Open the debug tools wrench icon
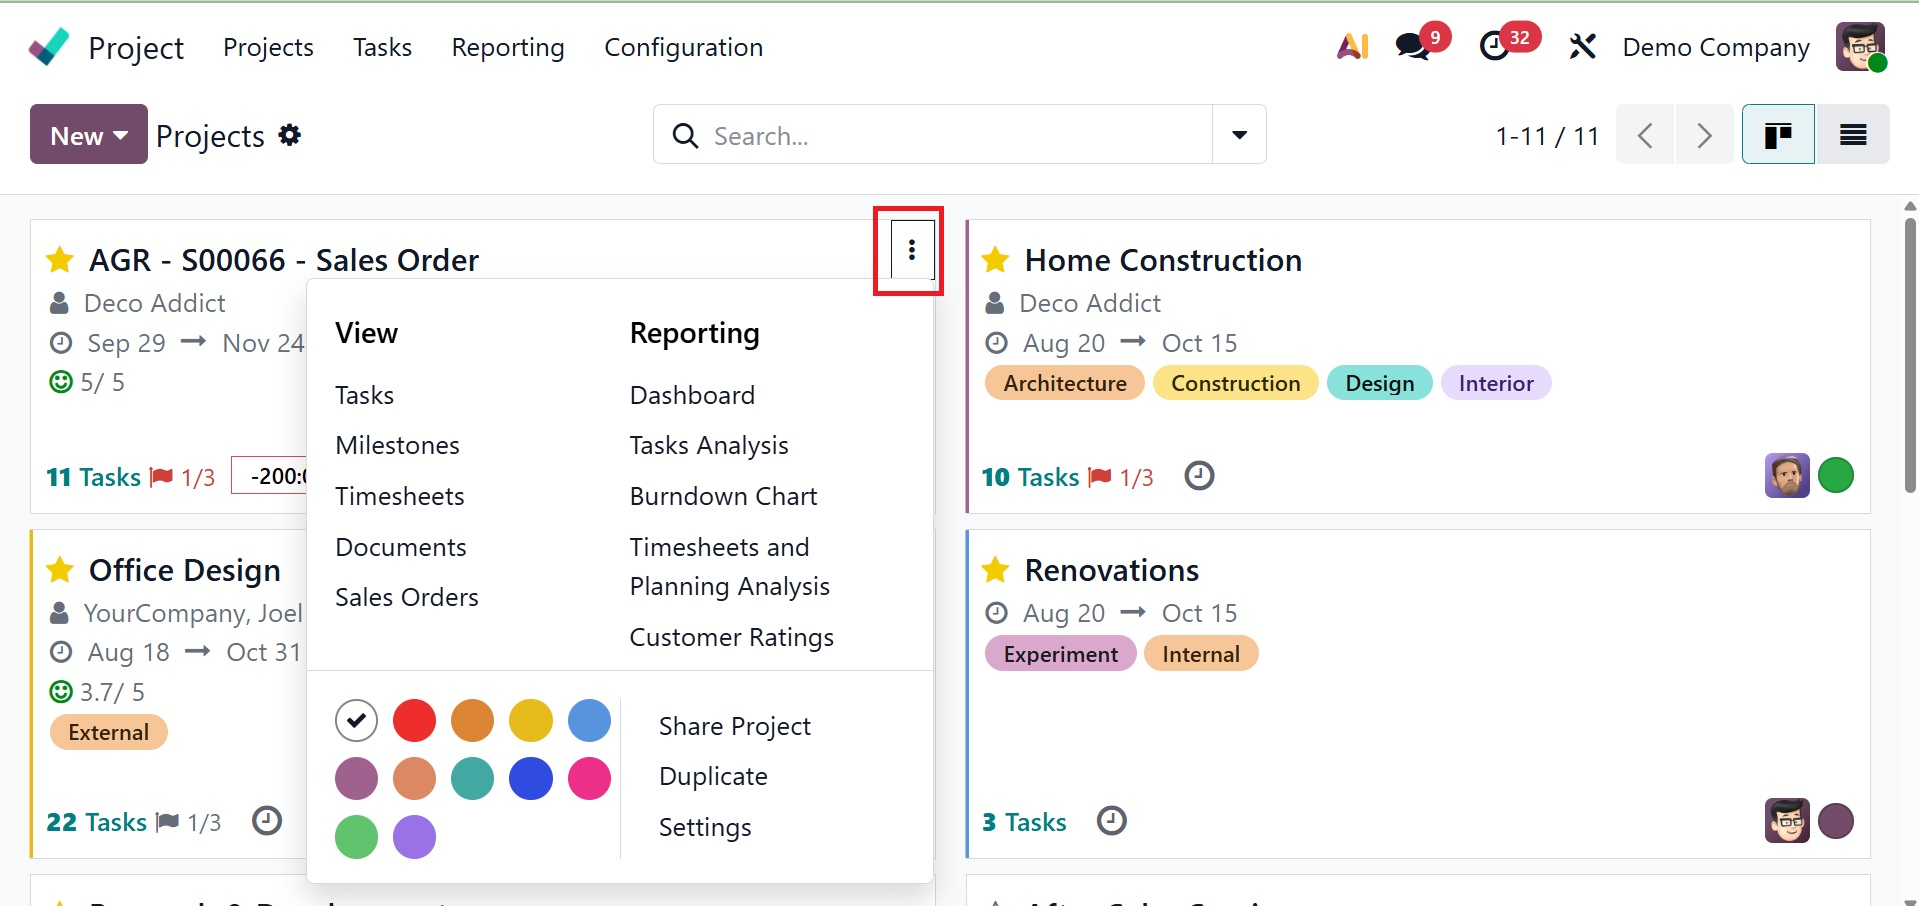Viewport: 1919px width, 906px height. pyautogui.click(x=1582, y=47)
